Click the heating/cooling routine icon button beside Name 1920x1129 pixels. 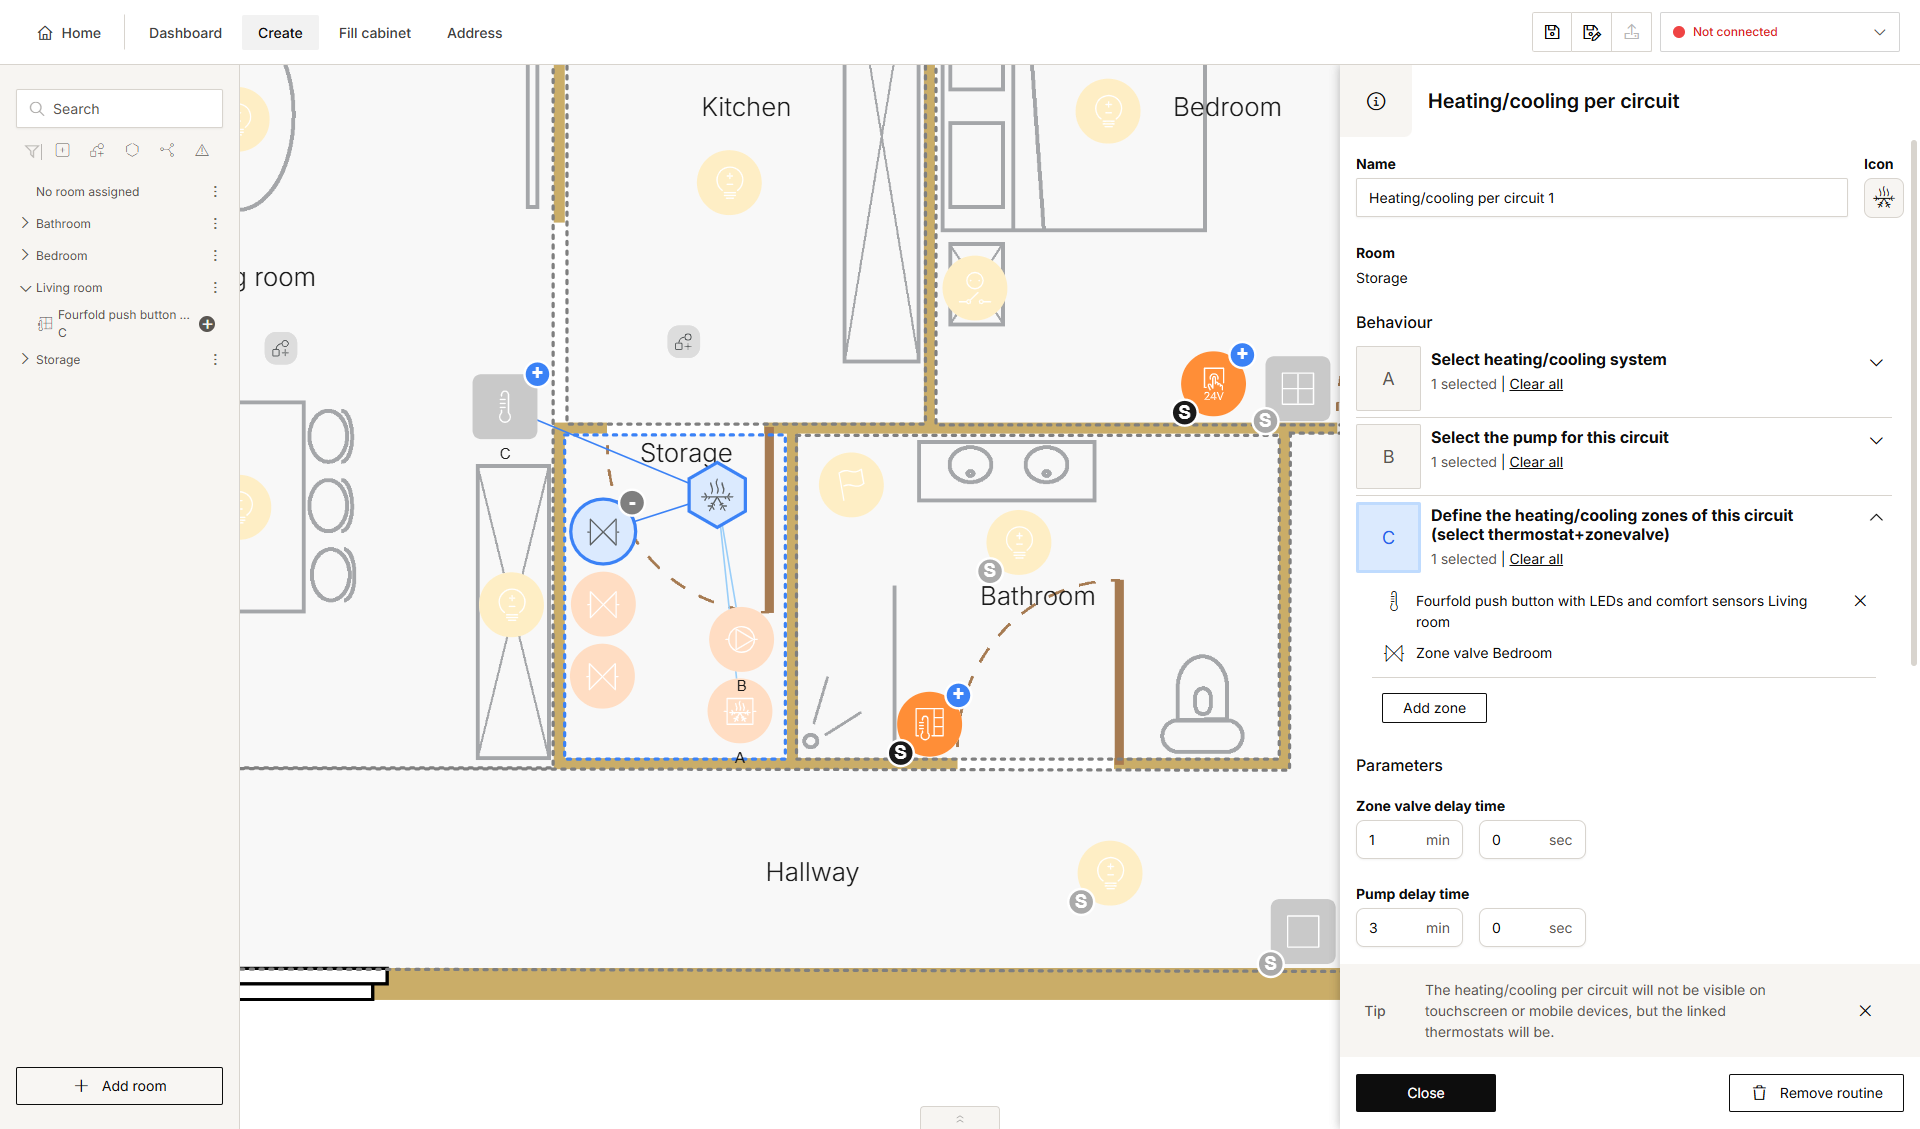click(x=1883, y=198)
